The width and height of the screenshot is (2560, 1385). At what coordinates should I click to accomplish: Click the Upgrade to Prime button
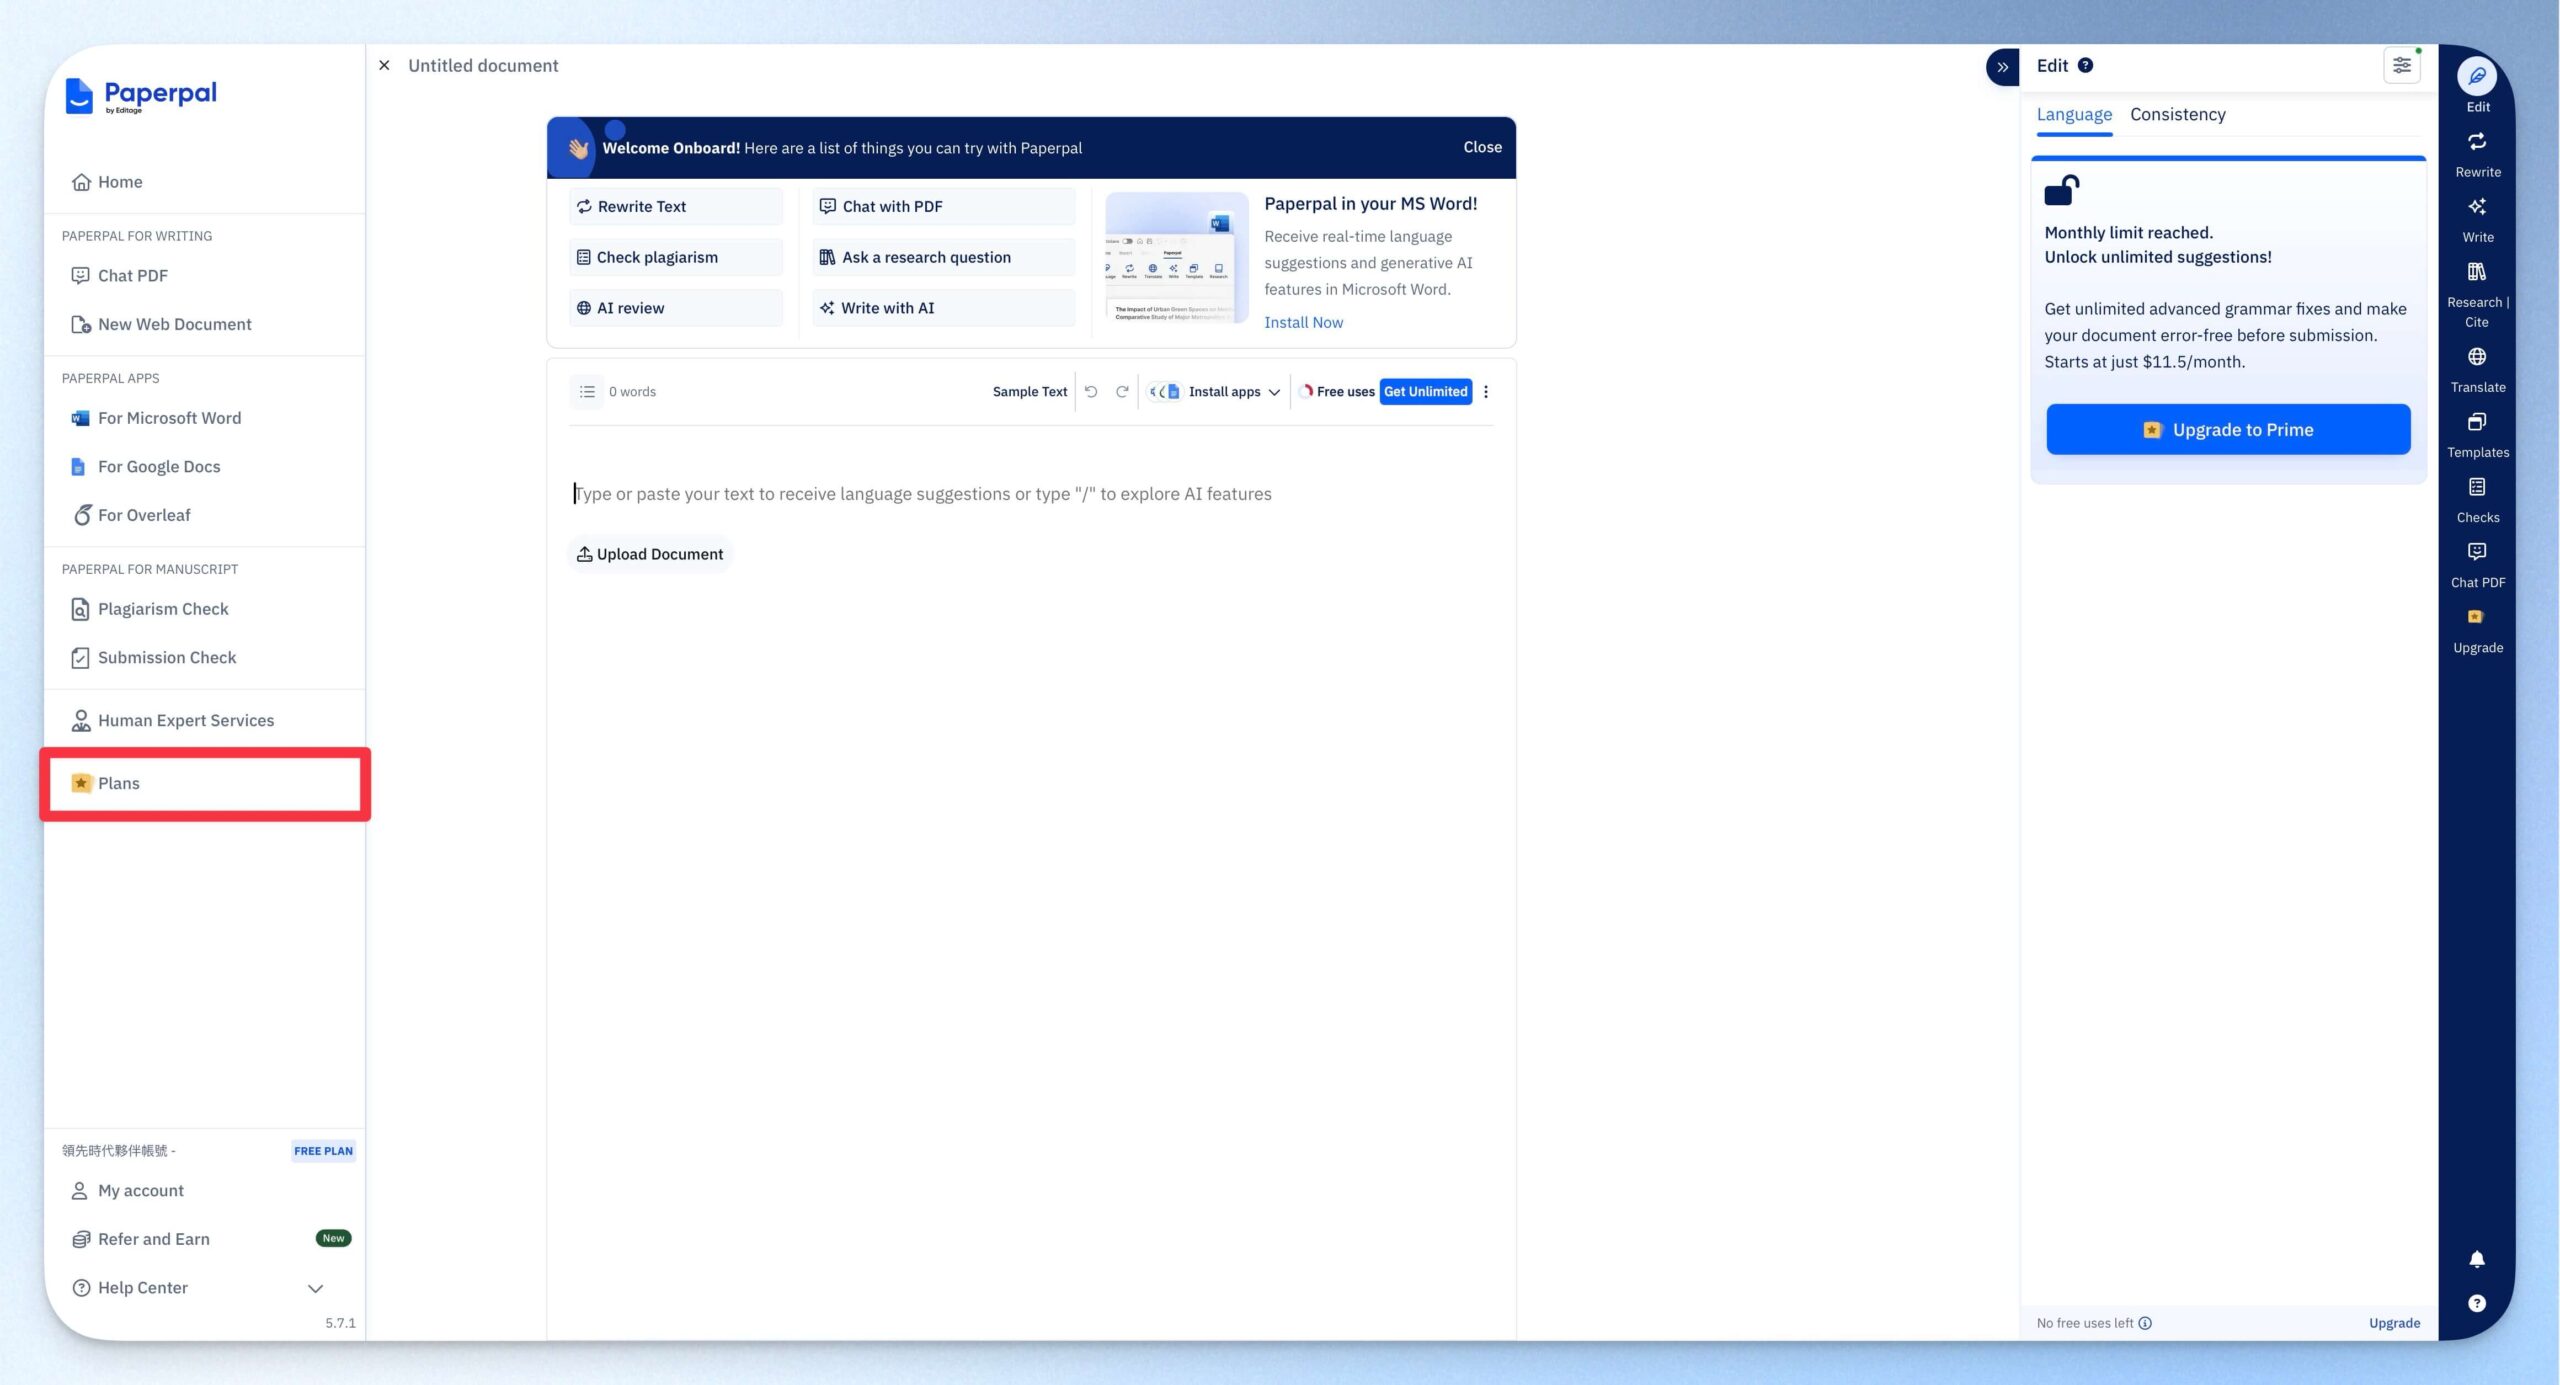(x=2228, y=430)
